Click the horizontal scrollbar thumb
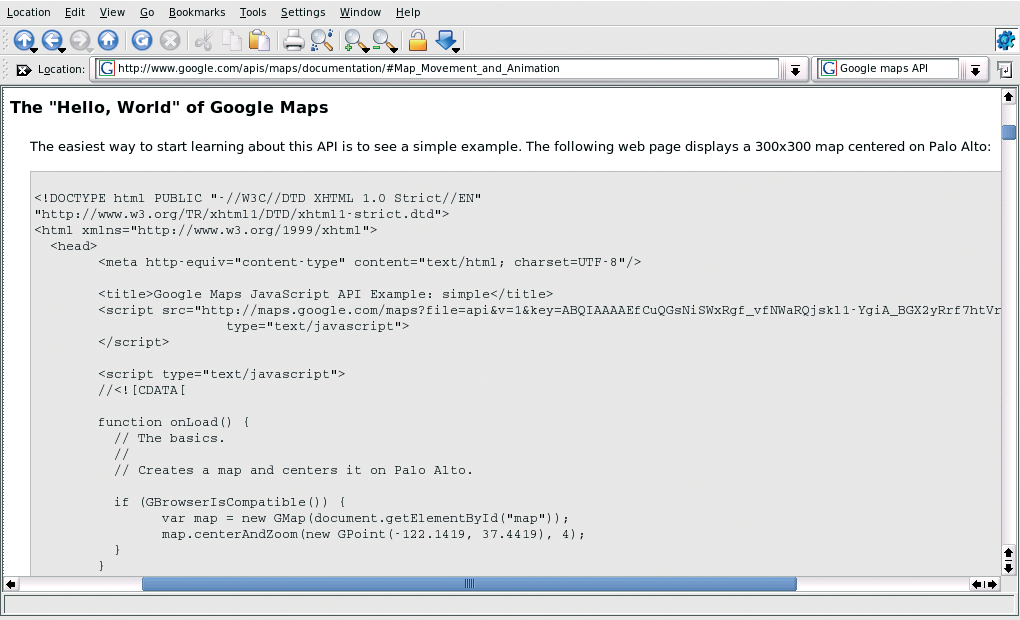This screenshot has height=620, width=1020. [x=469, y=584]
